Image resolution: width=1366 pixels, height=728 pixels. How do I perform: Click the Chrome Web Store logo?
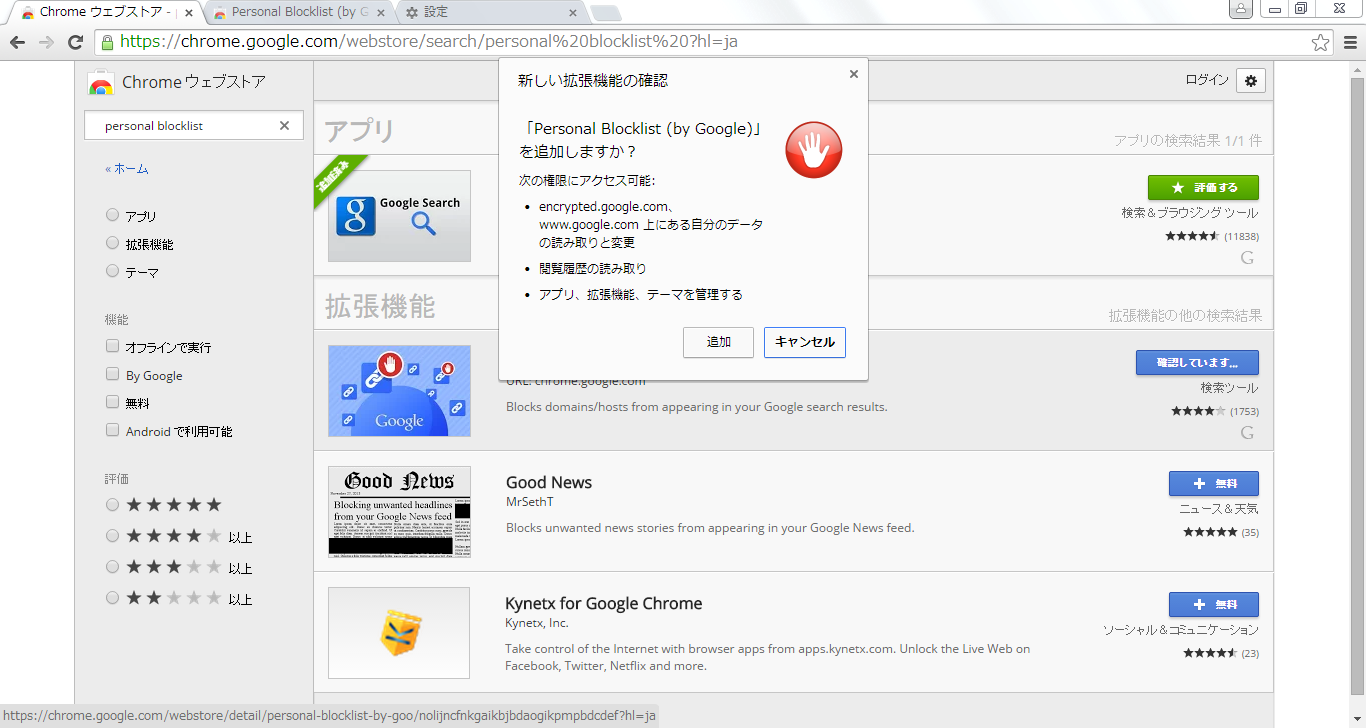(101, 83)
